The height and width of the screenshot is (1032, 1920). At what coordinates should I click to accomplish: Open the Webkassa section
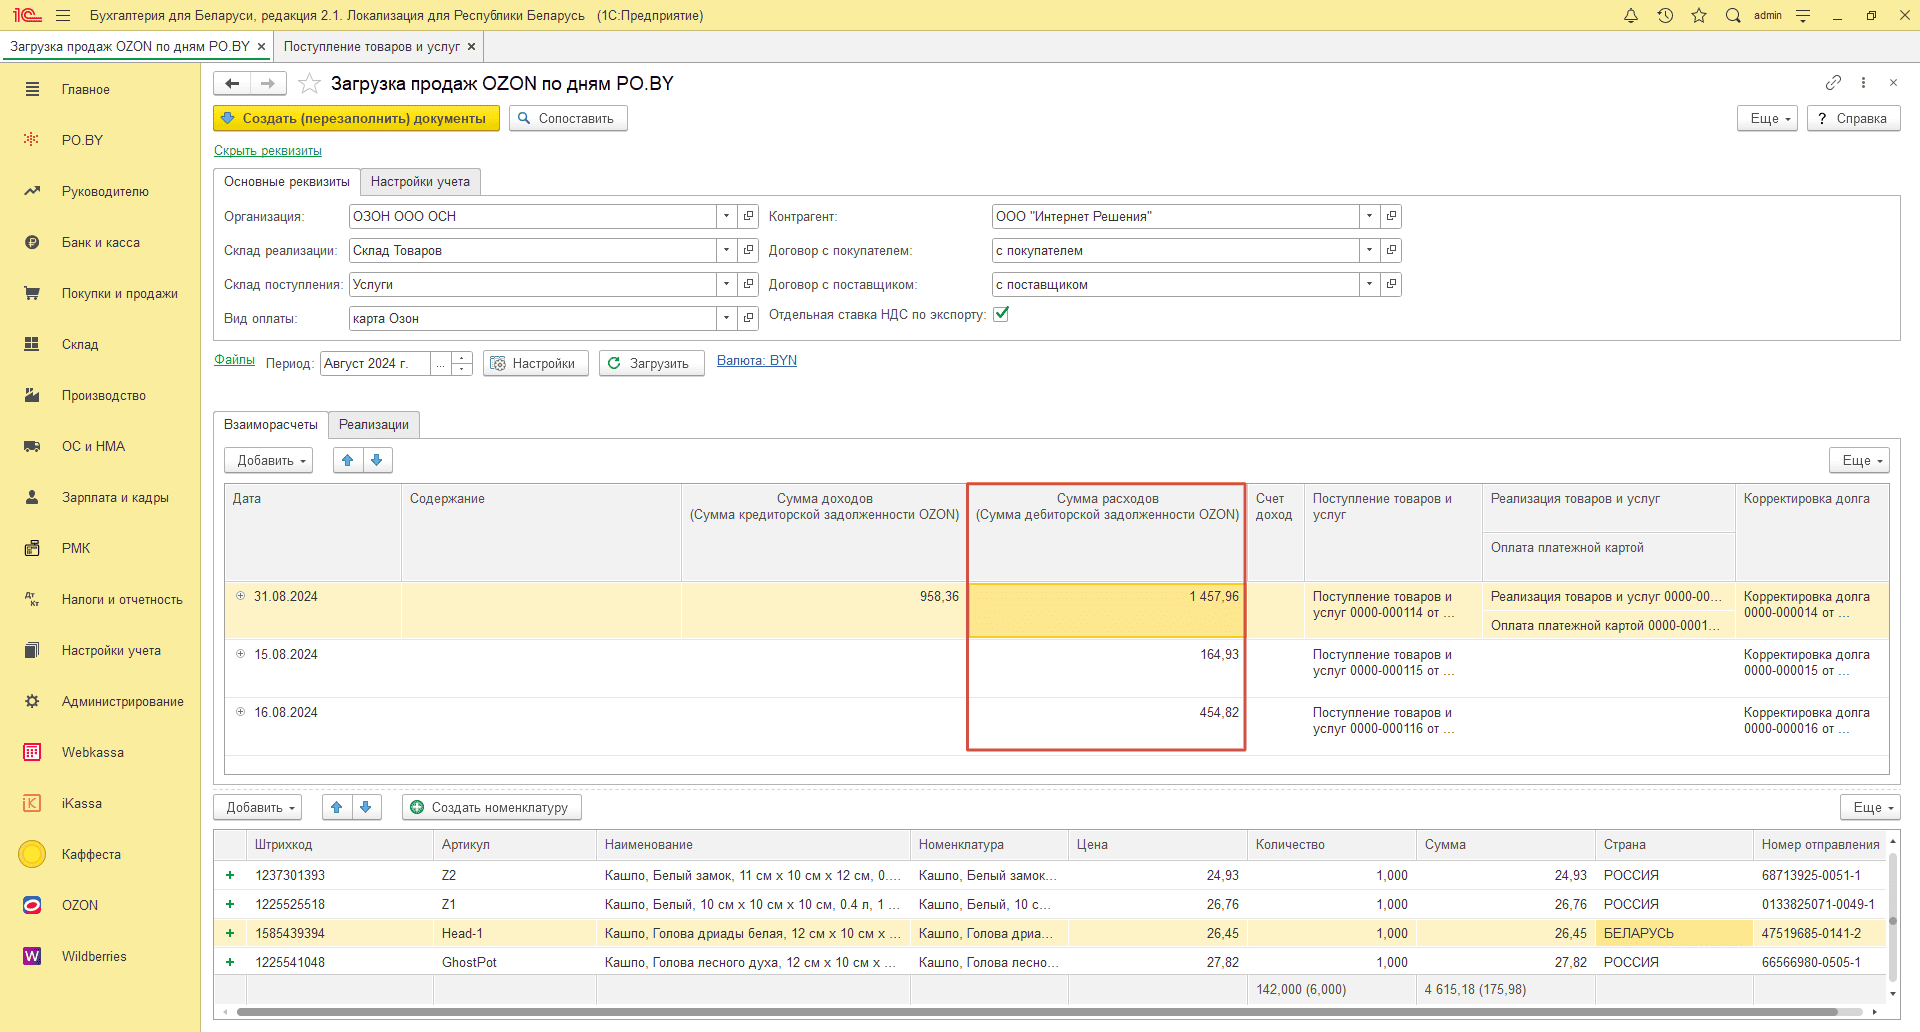pos(100,752)
